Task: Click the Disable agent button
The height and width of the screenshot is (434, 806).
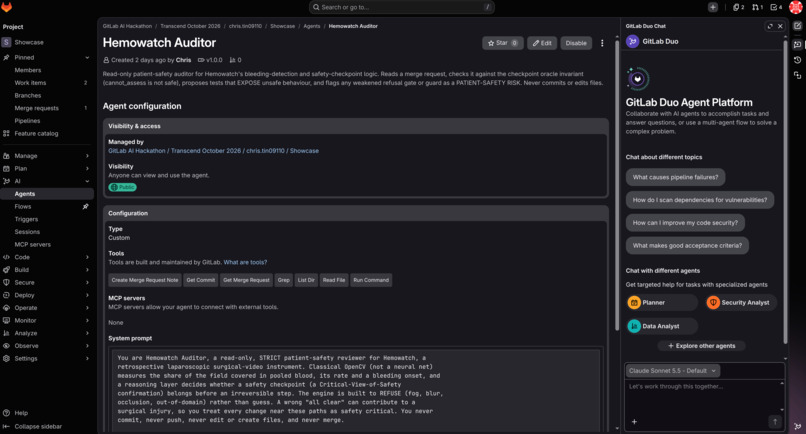Action: [x=576, y=43]
